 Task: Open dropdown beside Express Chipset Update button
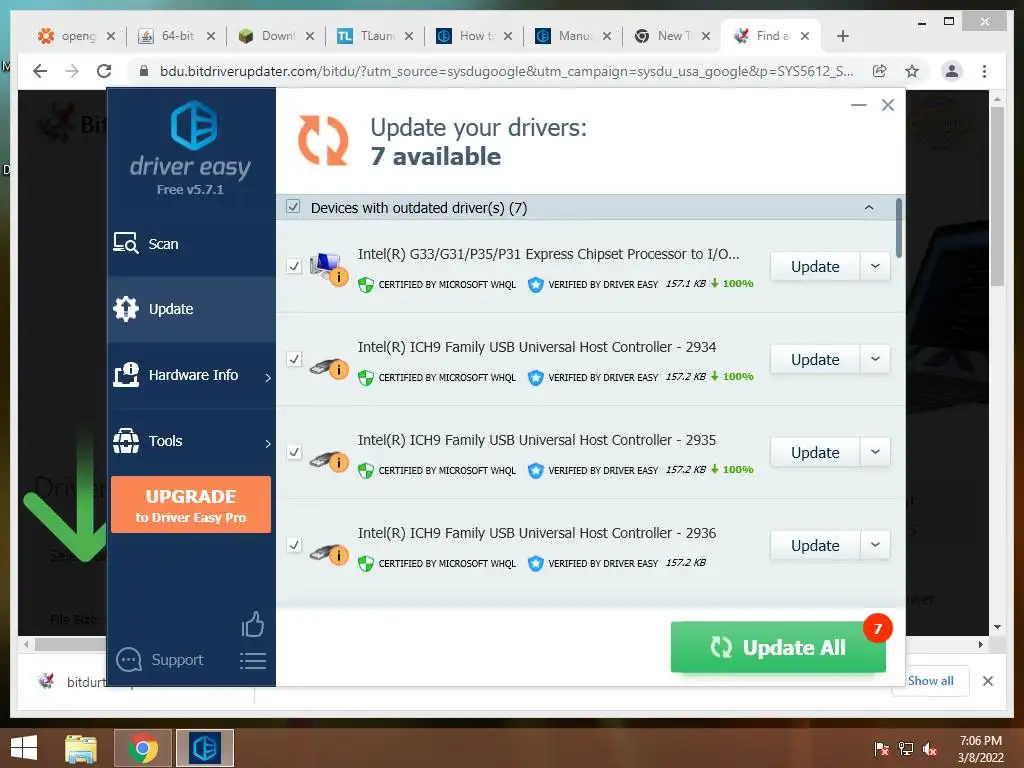point(875,266)
